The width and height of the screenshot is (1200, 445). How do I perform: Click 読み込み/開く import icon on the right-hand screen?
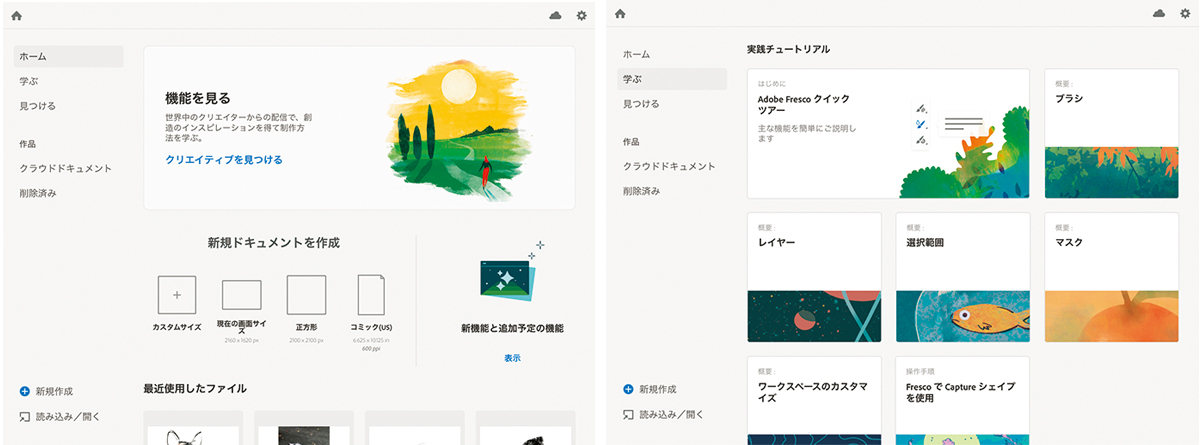[x=628, y=413]
